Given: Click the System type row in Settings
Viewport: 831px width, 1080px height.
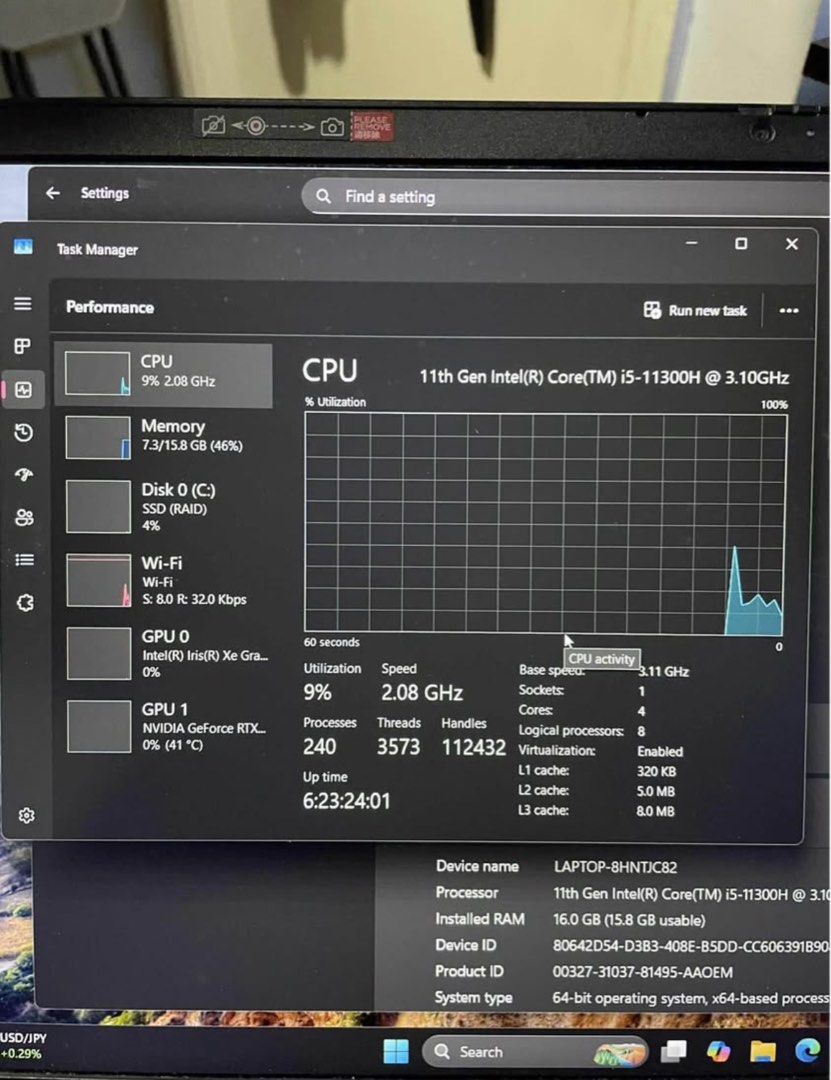Looking at the screenshot, I should 631,997.
